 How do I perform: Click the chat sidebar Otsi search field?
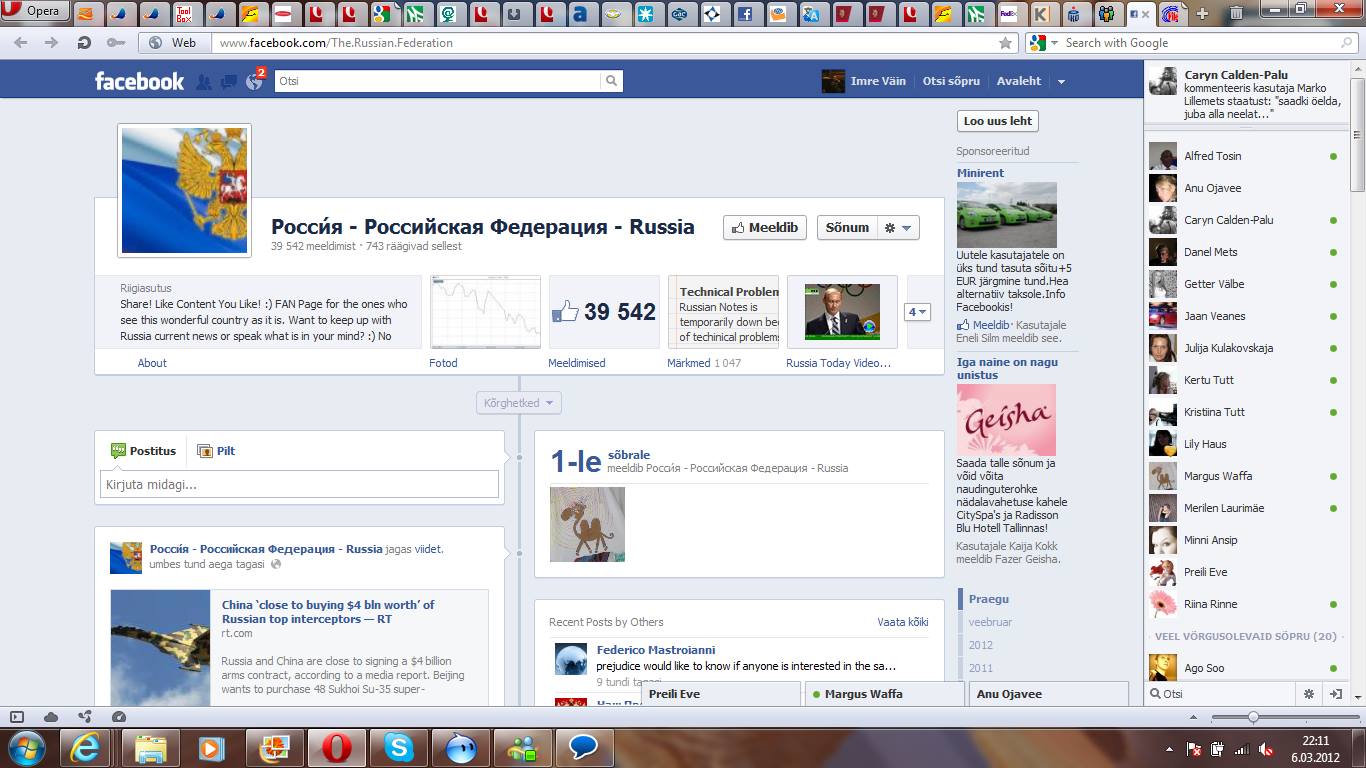coord(1222,694)
